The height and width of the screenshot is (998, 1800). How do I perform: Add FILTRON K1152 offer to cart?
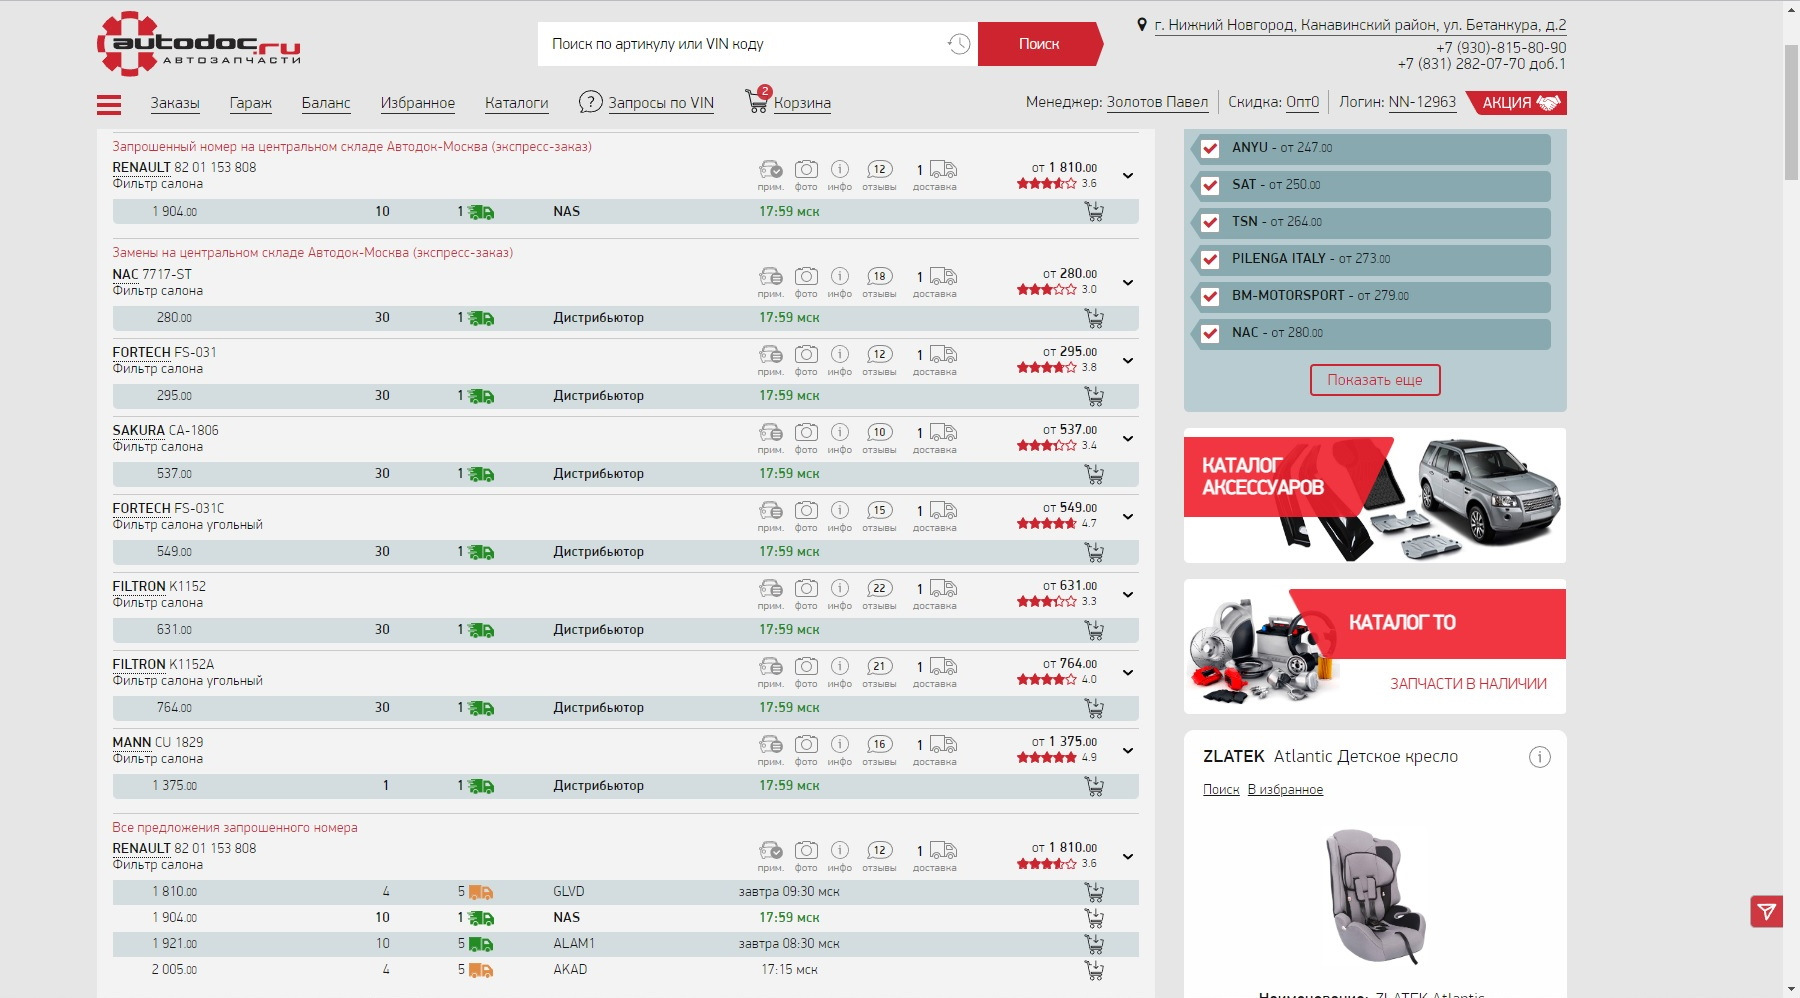1094,630
